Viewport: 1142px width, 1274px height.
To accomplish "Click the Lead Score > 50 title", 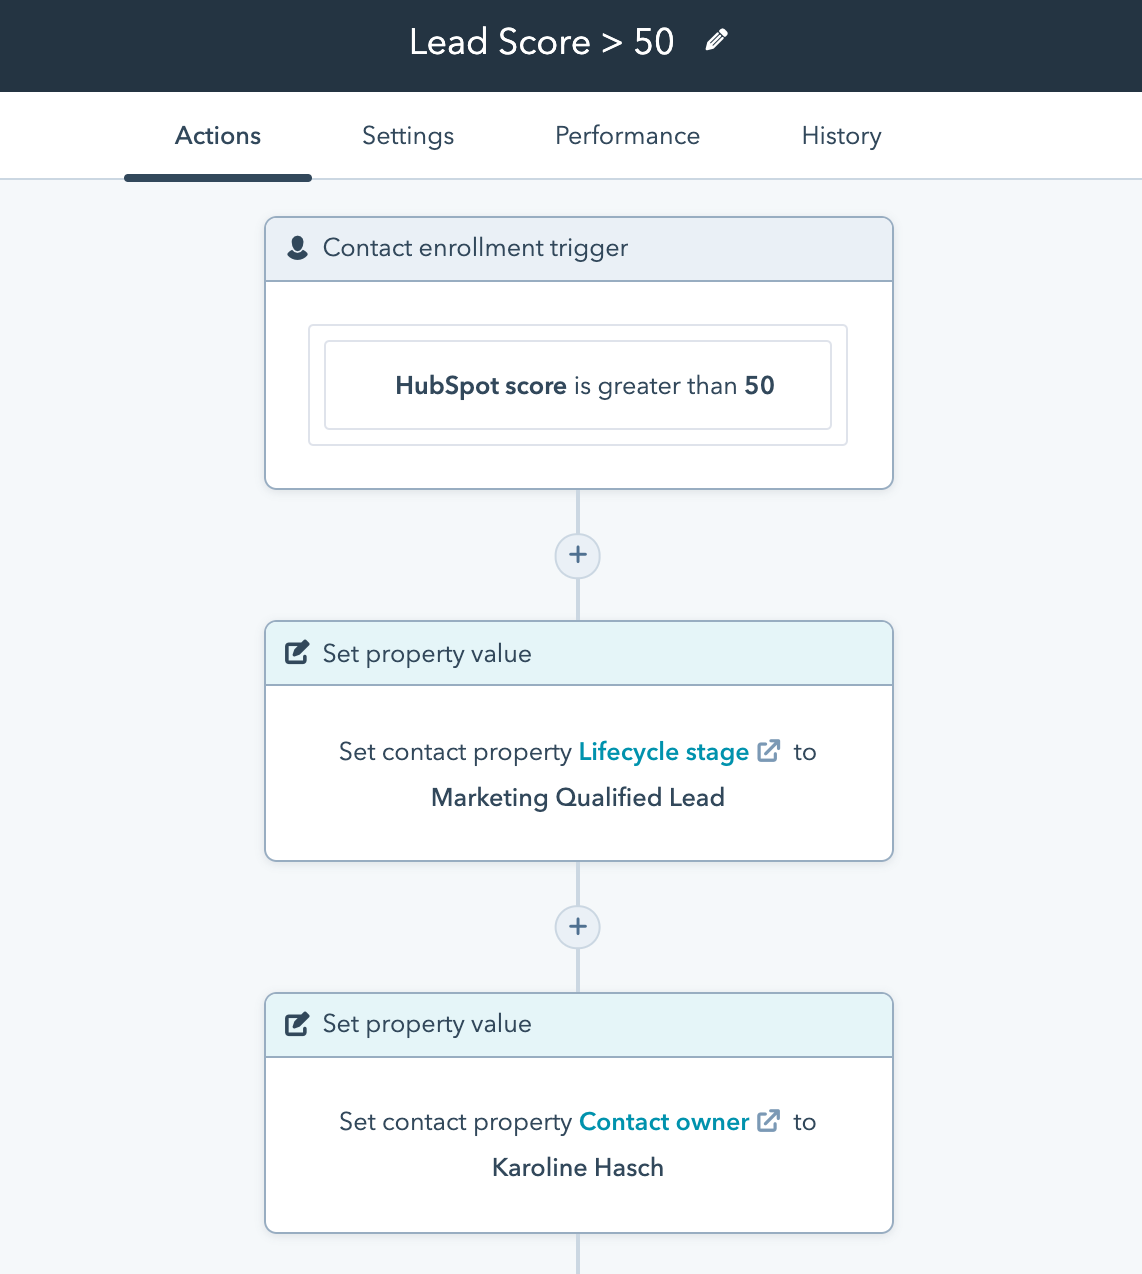I will [542, 42].
